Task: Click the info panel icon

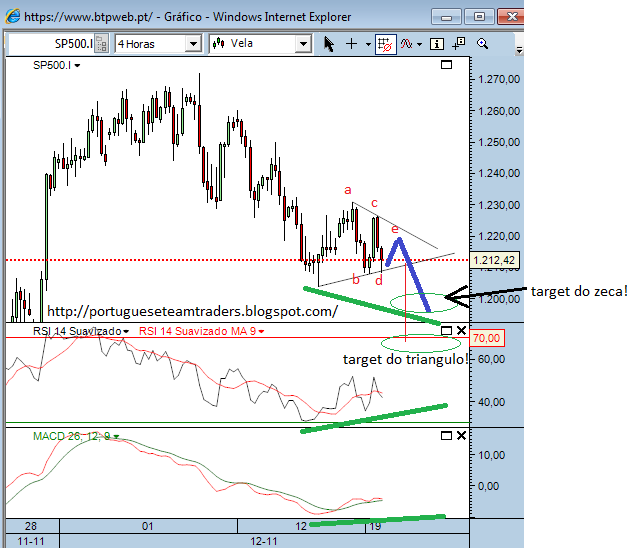Action: tap(436, 44)
